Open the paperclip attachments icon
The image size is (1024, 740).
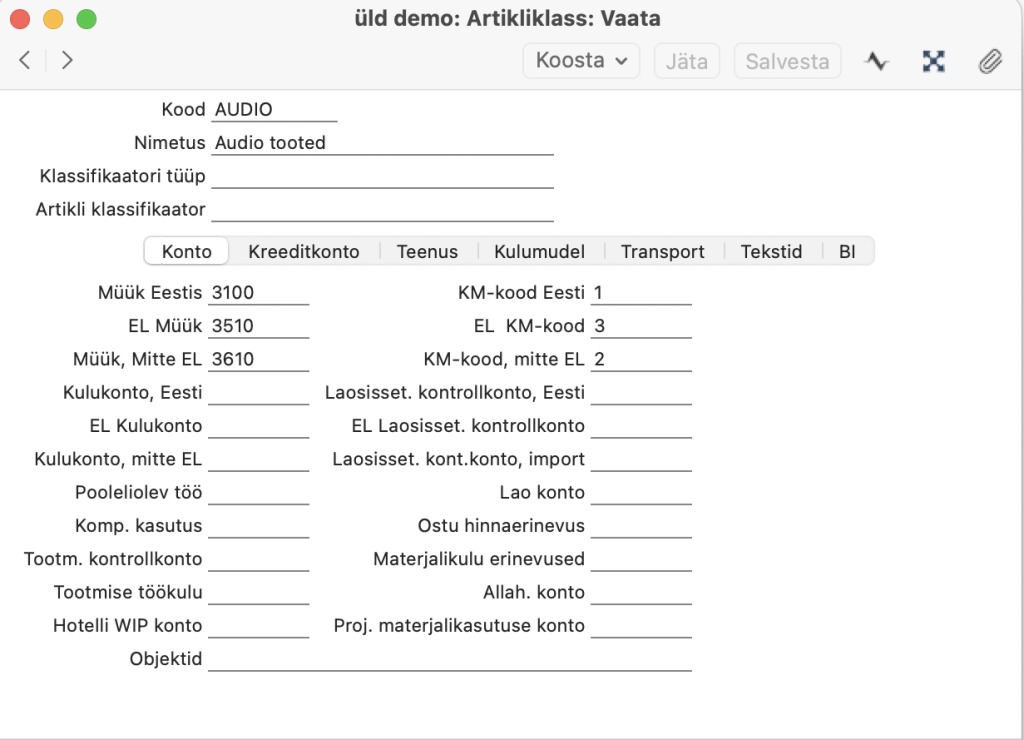[x=989, y=61]
